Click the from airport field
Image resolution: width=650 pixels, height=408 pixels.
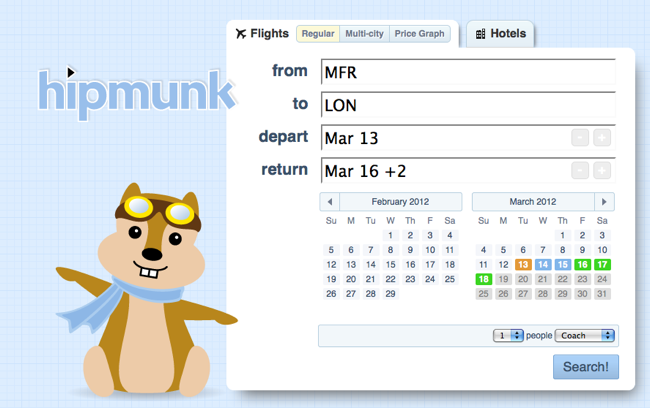point(468,73)
